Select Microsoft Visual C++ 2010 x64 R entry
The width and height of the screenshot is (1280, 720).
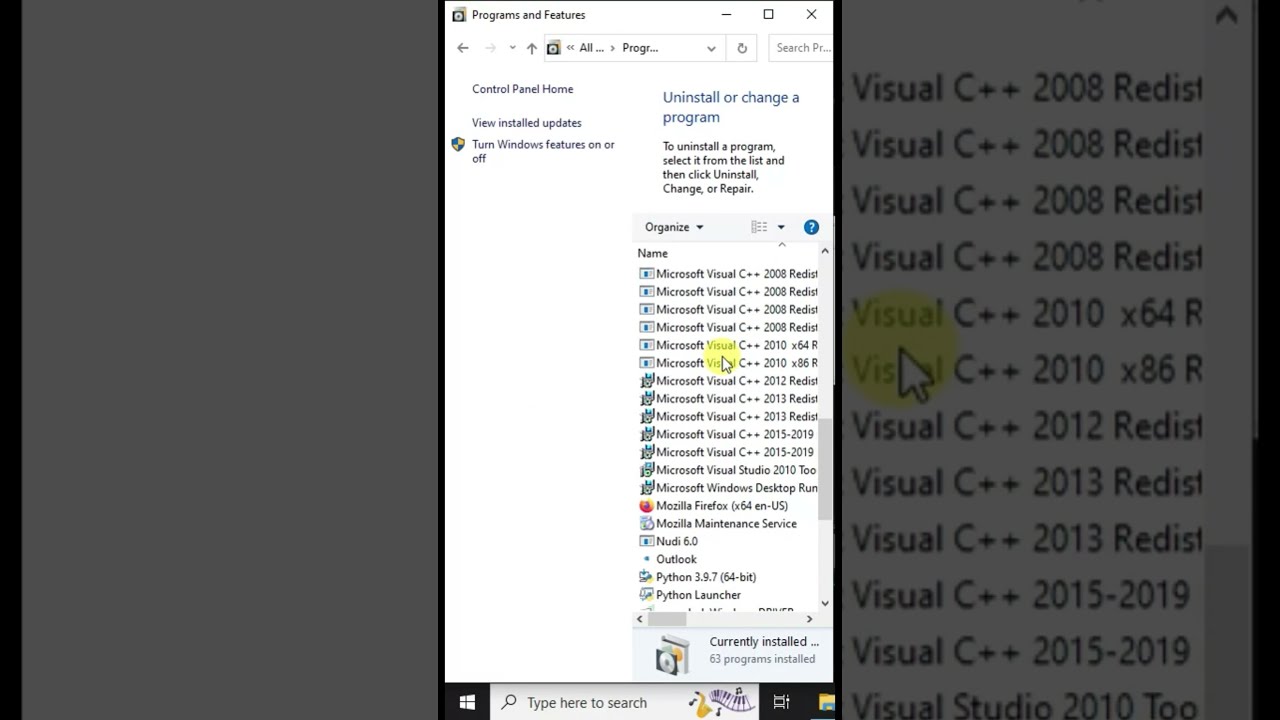click(x=728, y=346)
